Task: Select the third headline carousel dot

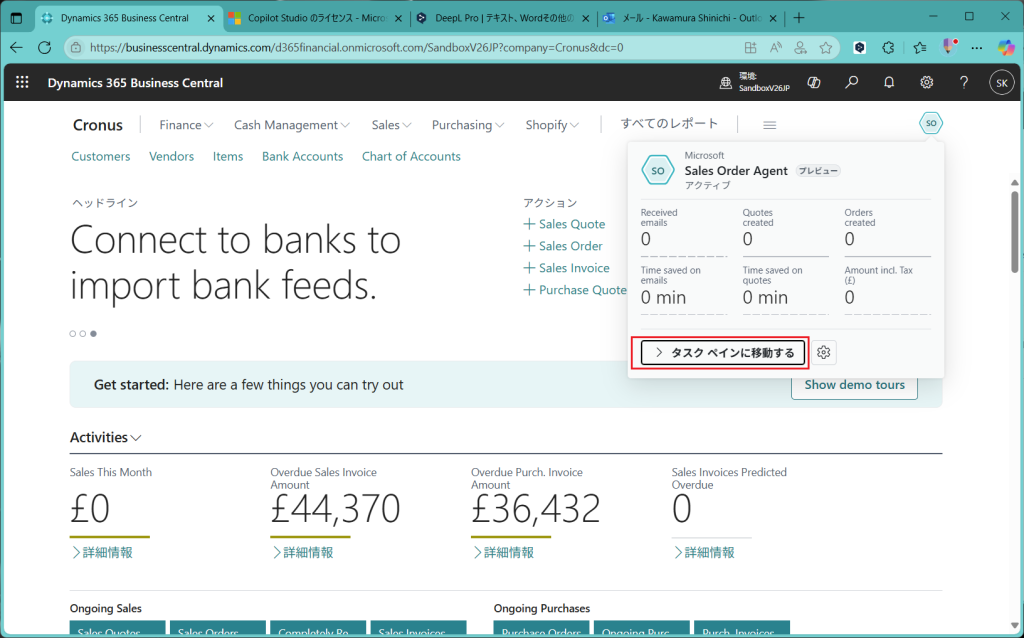Action: coord(93,334)
